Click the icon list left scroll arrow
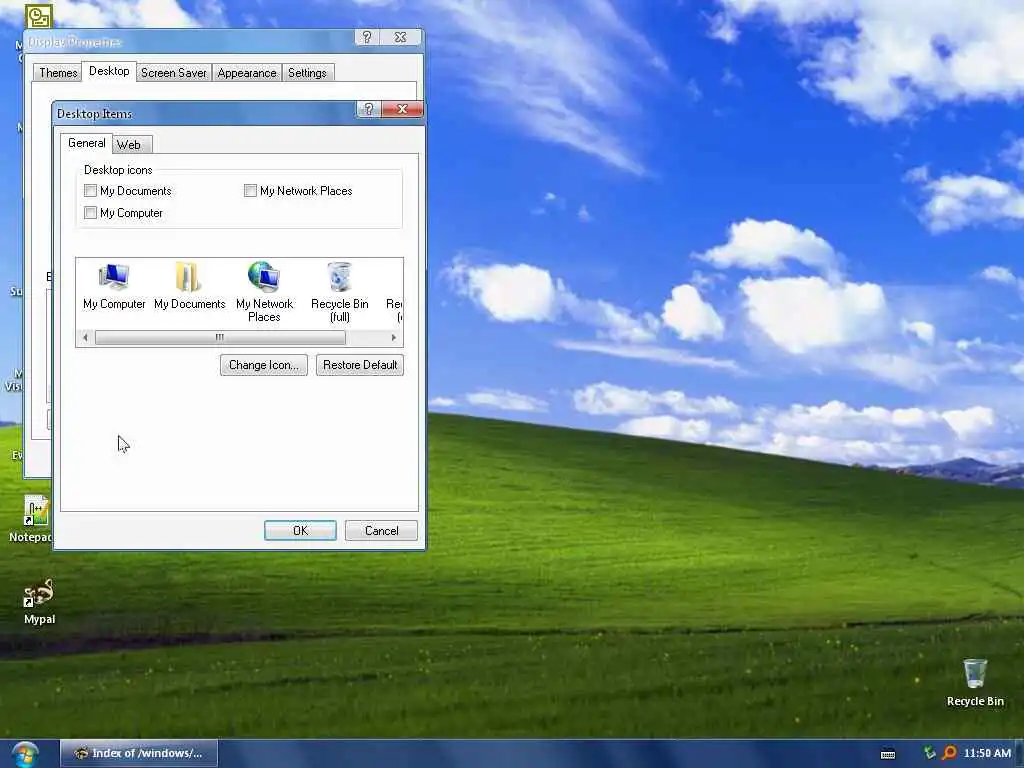1024x768 pixels. 86,338
